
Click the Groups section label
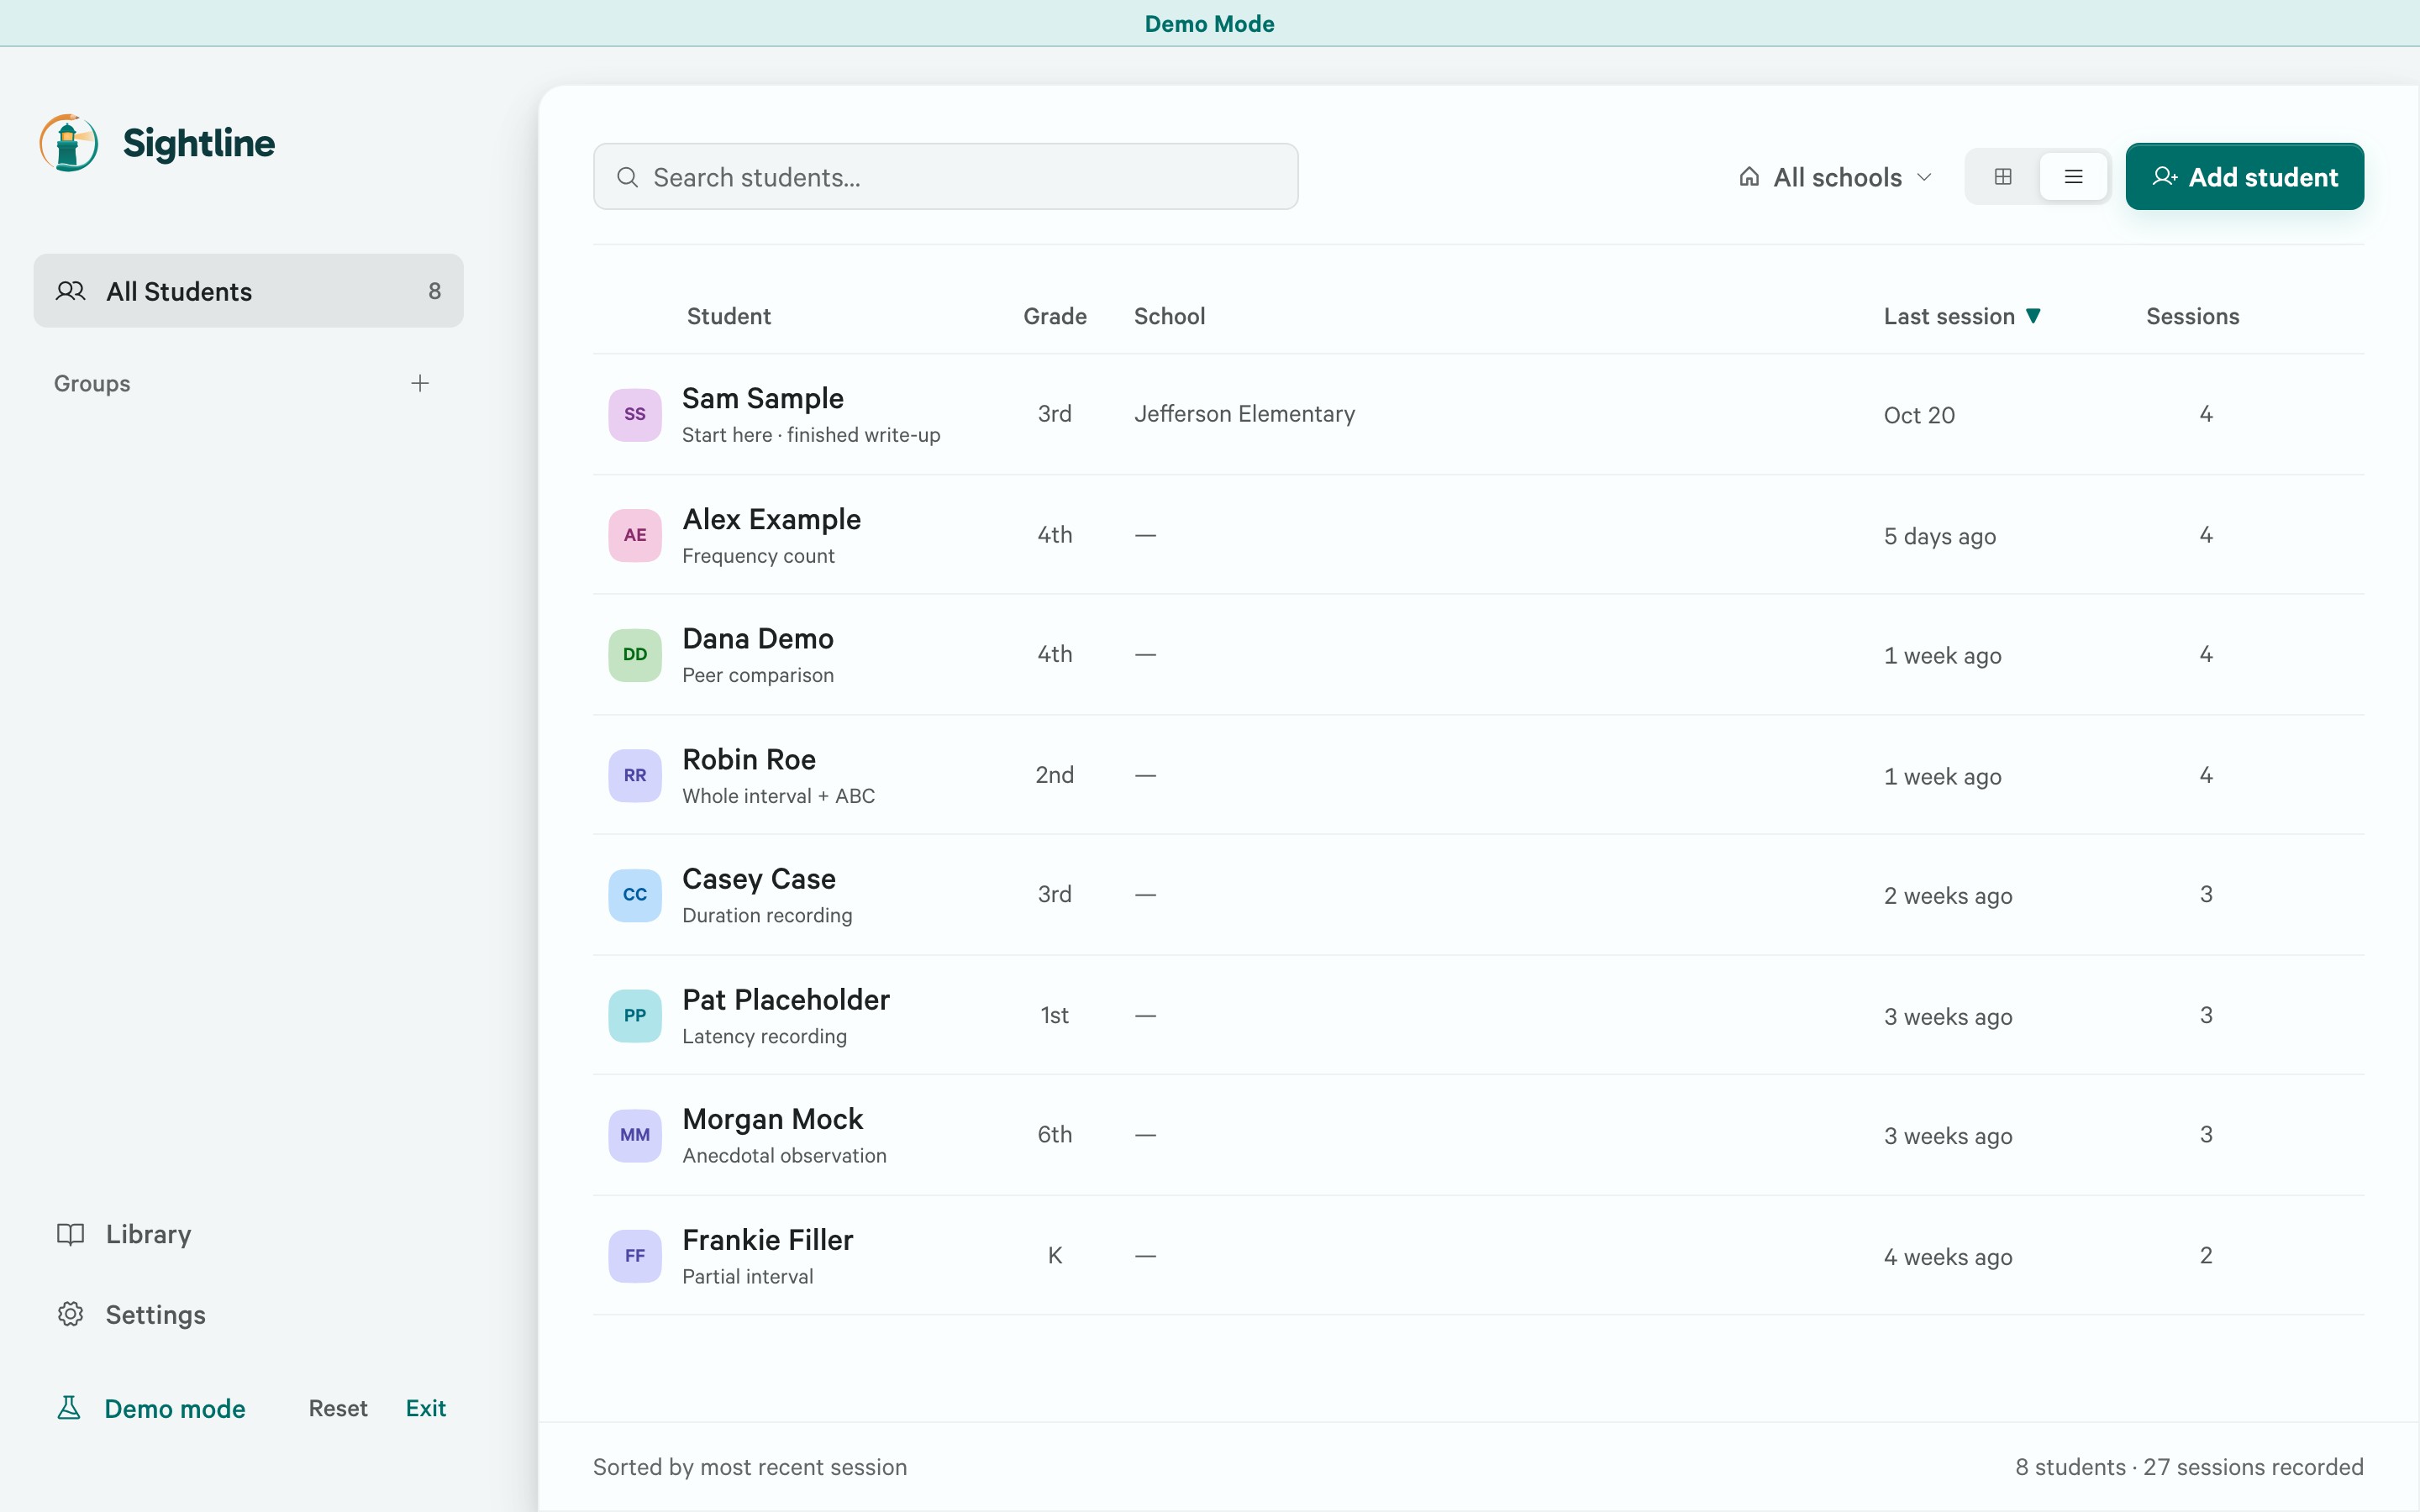click(92, 383)
